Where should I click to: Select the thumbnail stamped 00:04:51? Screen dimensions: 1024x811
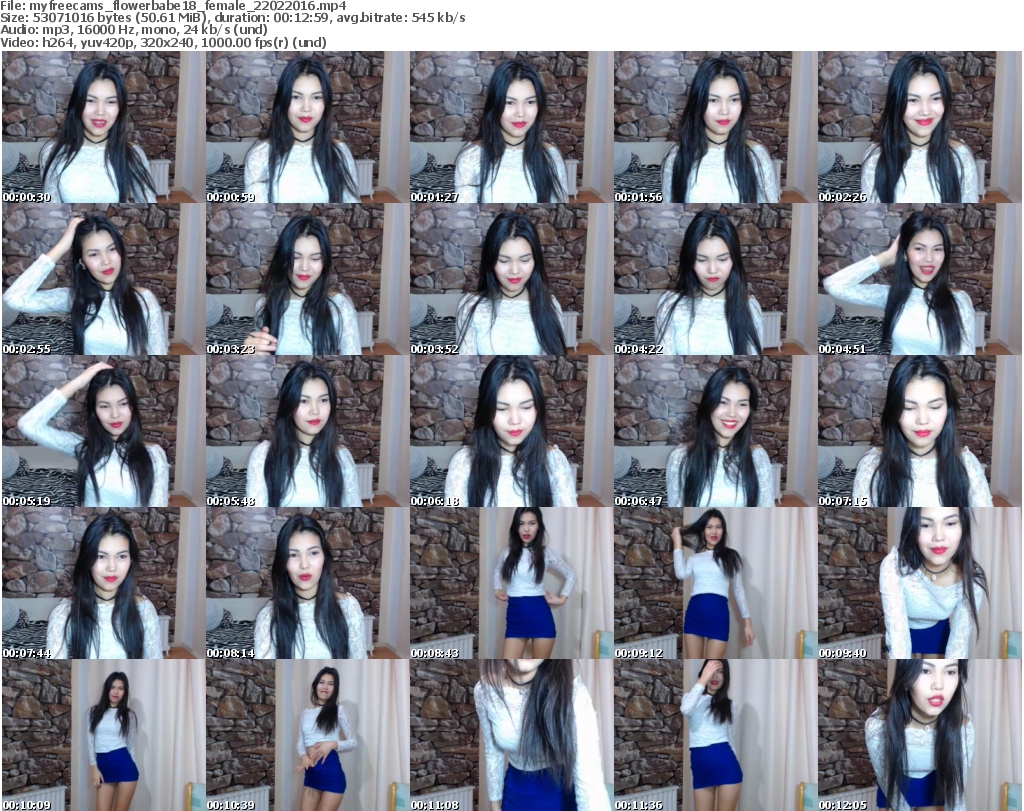[920, 279]
